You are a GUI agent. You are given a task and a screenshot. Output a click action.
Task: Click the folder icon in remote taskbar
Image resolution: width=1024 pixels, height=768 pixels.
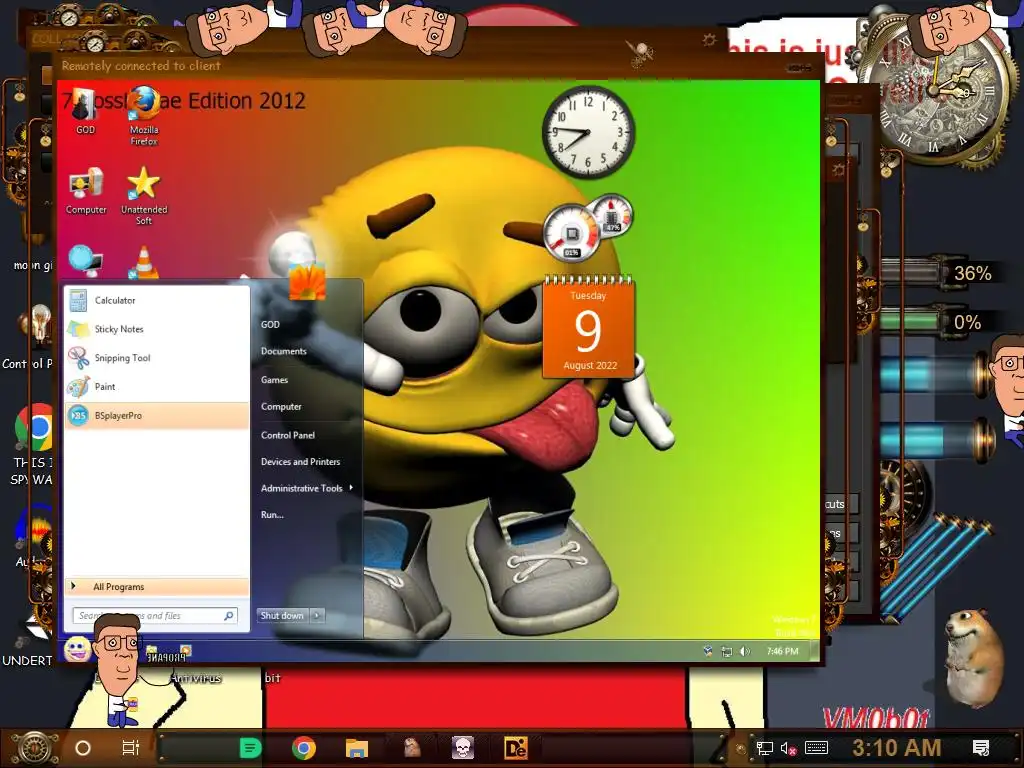coord(152,650)
